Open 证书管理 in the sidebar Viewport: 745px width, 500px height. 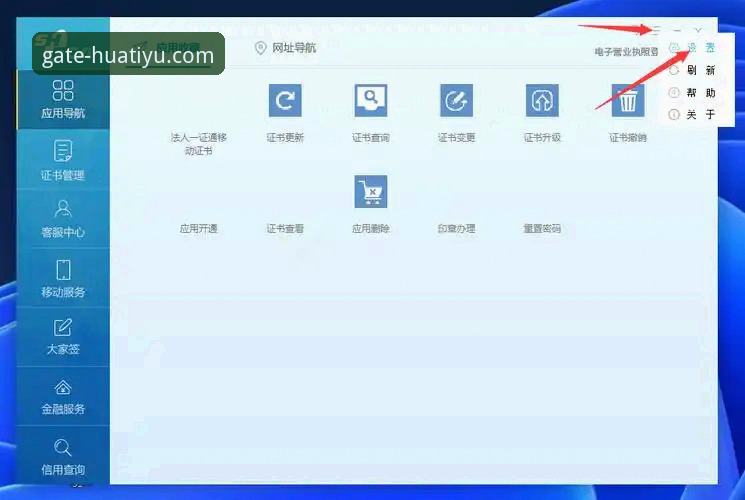63,160
